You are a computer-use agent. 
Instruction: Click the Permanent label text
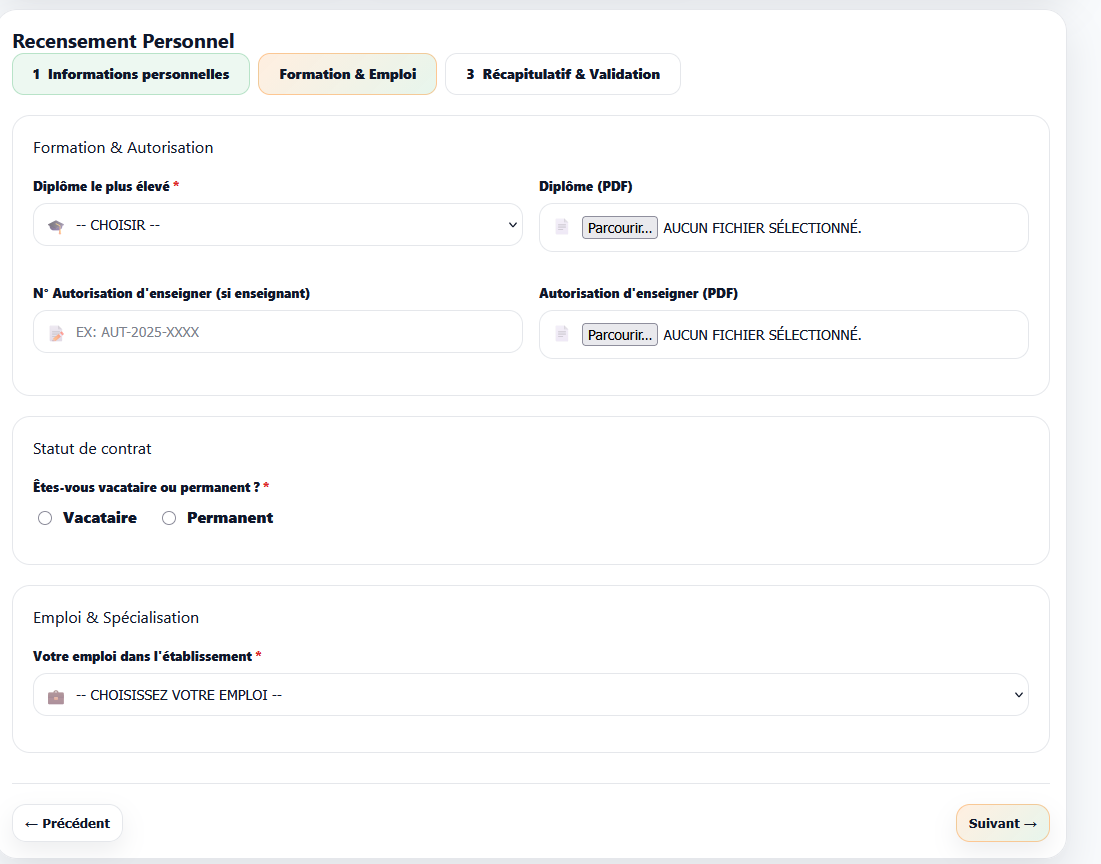[x=230, y=518]
